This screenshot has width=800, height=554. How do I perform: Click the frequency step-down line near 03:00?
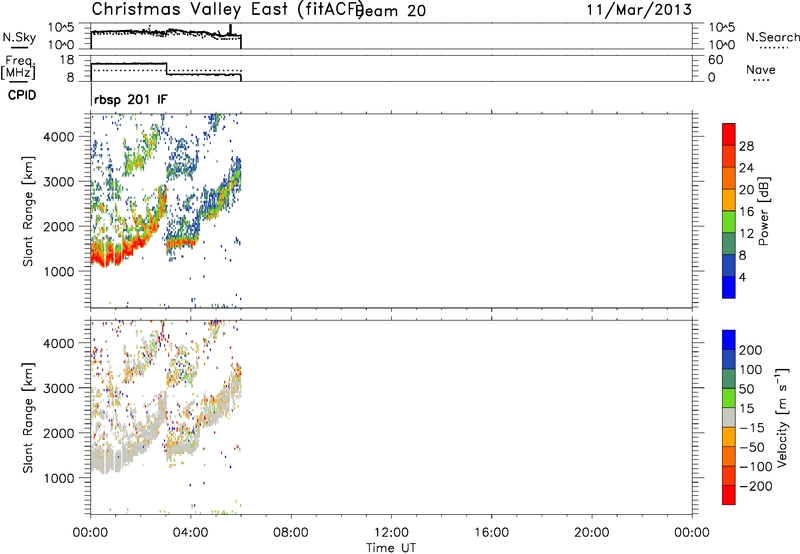[x=167, y=69]
